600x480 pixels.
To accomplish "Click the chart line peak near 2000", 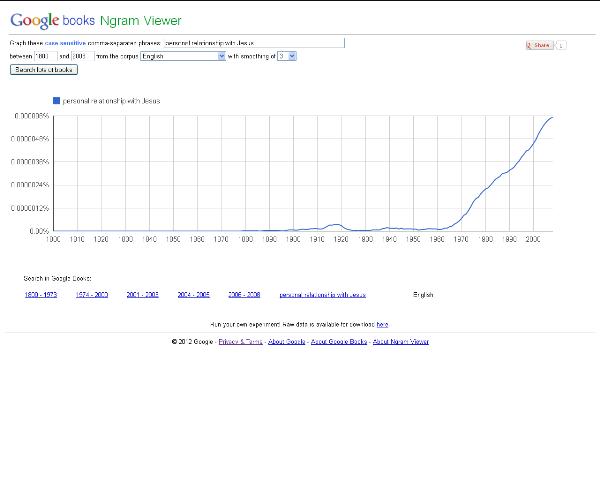I will coord(551,118).
